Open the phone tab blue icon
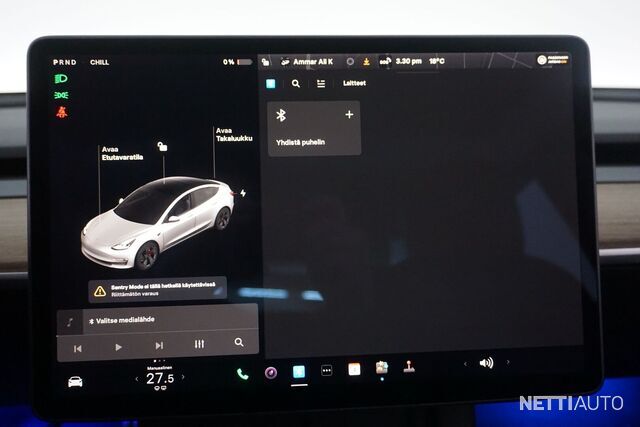Image resolution: width=640 pixels, height=427 pixels. coord(271,84)
